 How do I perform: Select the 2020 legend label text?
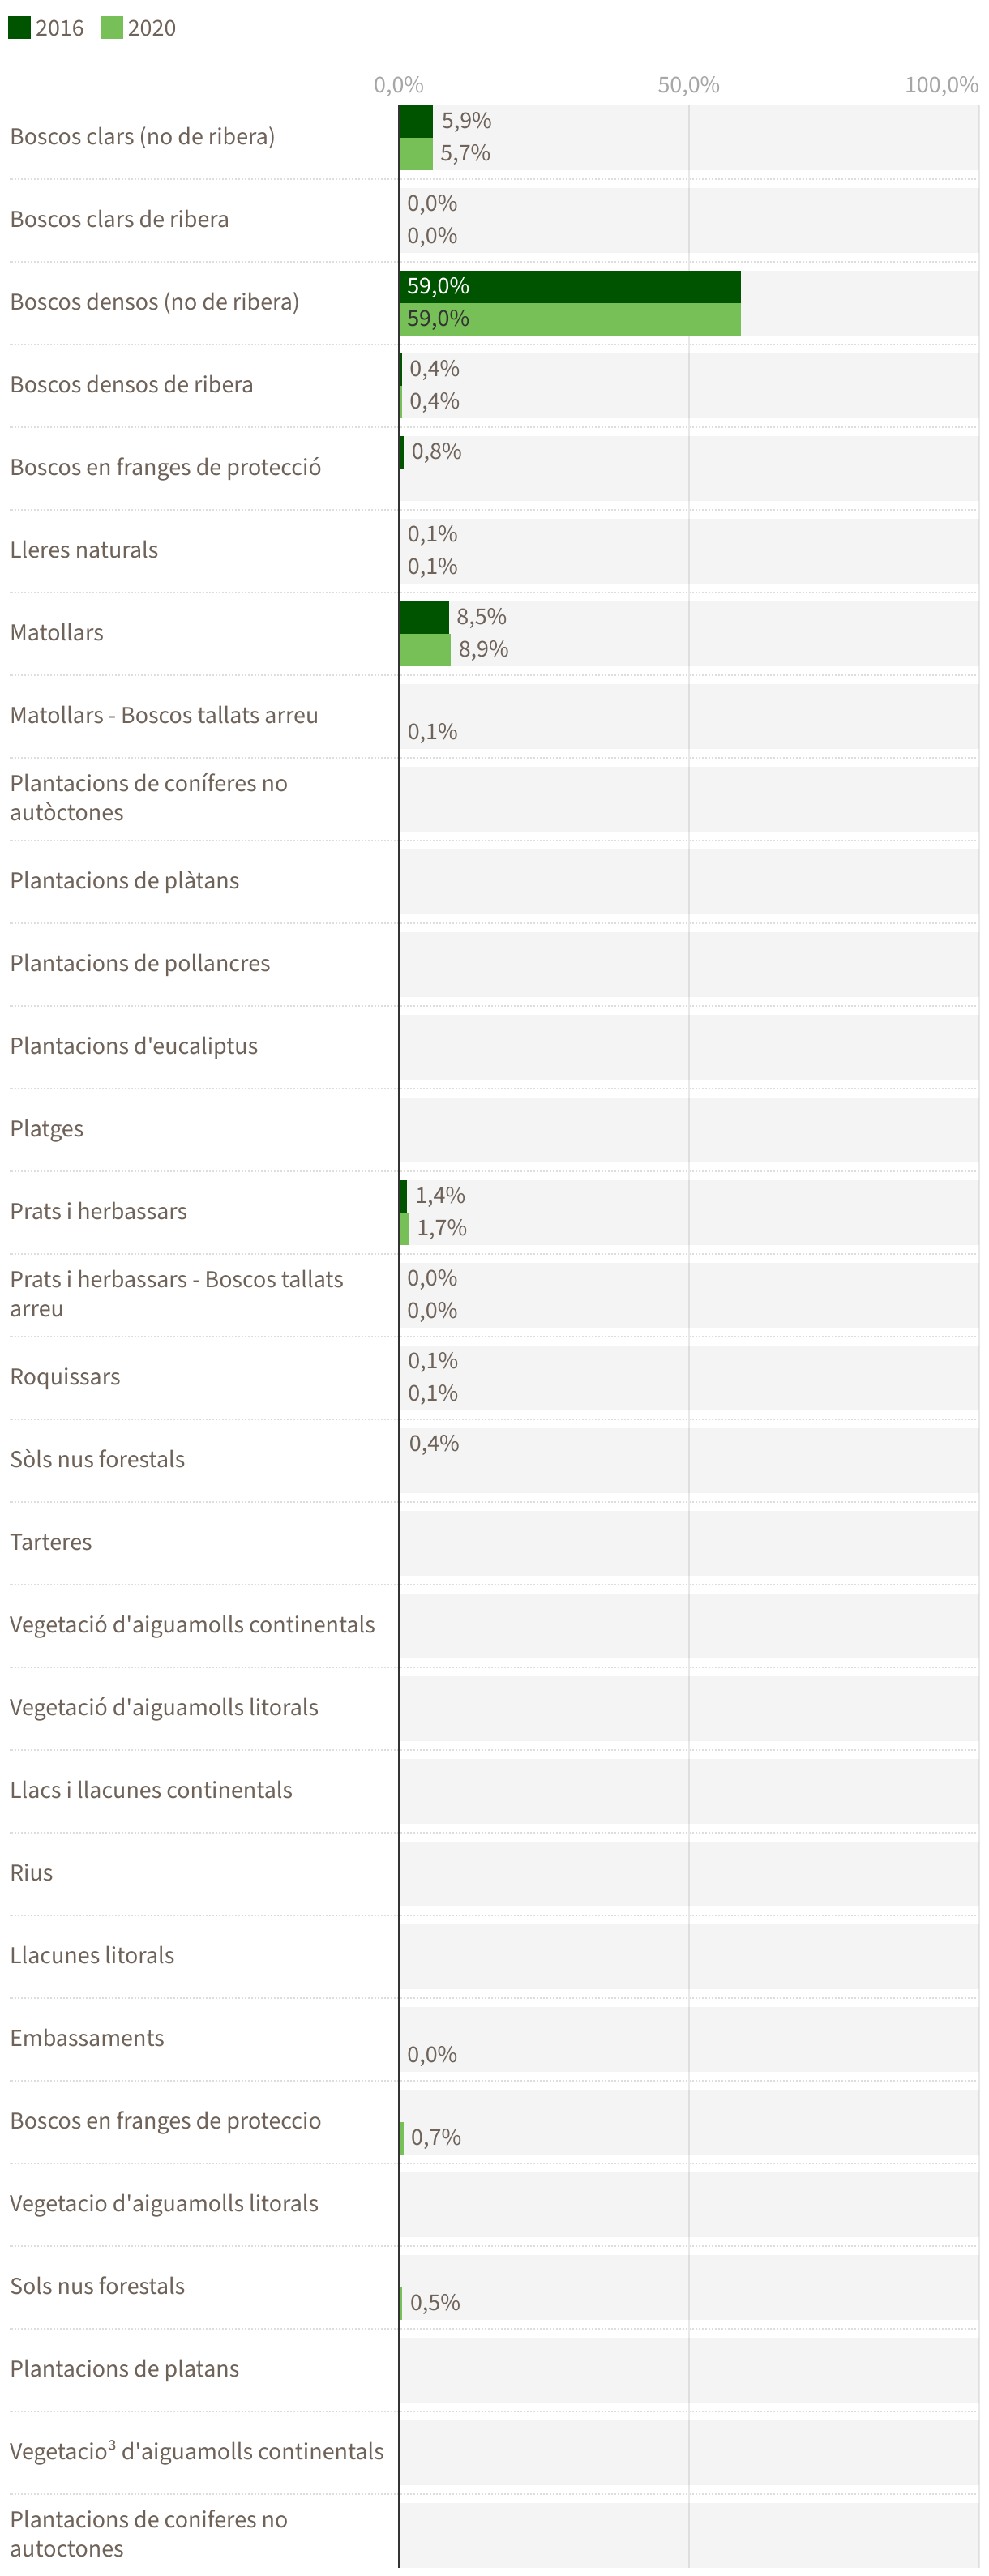tap(152, 28)
